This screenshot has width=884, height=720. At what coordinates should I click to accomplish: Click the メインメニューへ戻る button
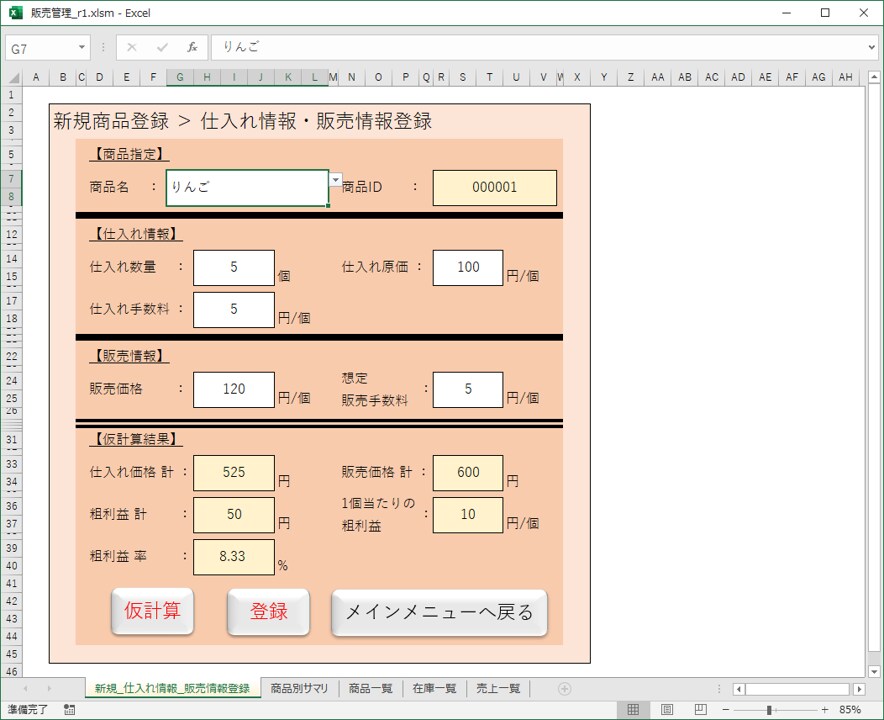(x=439, y=612)
